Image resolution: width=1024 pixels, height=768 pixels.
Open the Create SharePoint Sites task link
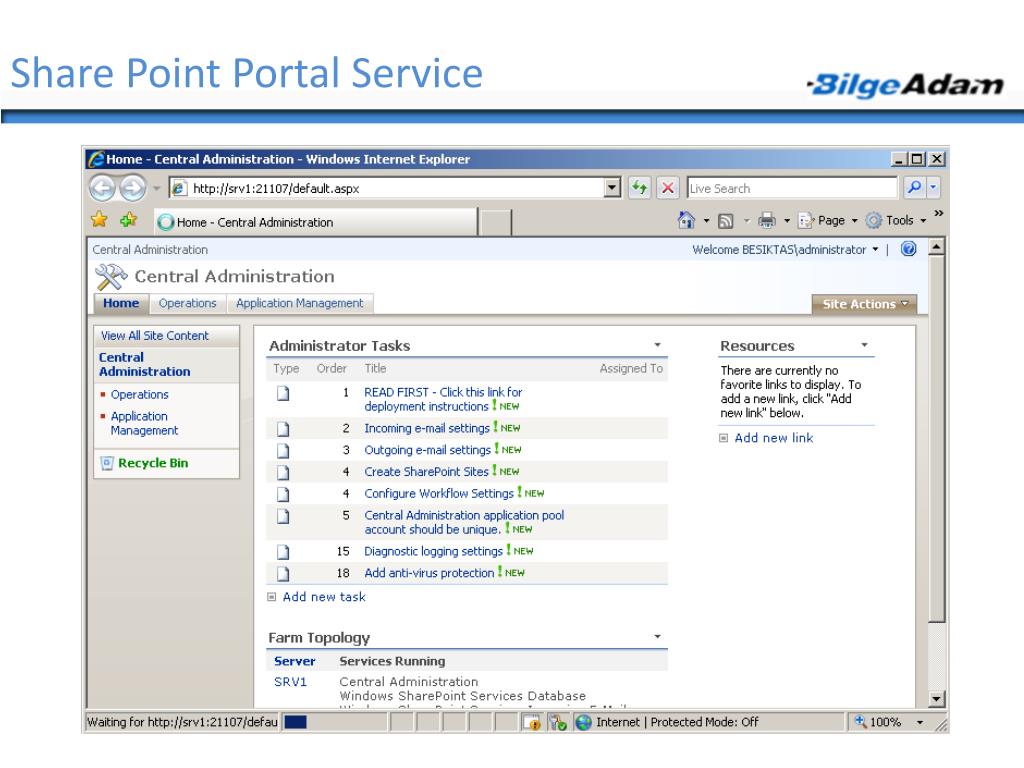tap(426, 472)
